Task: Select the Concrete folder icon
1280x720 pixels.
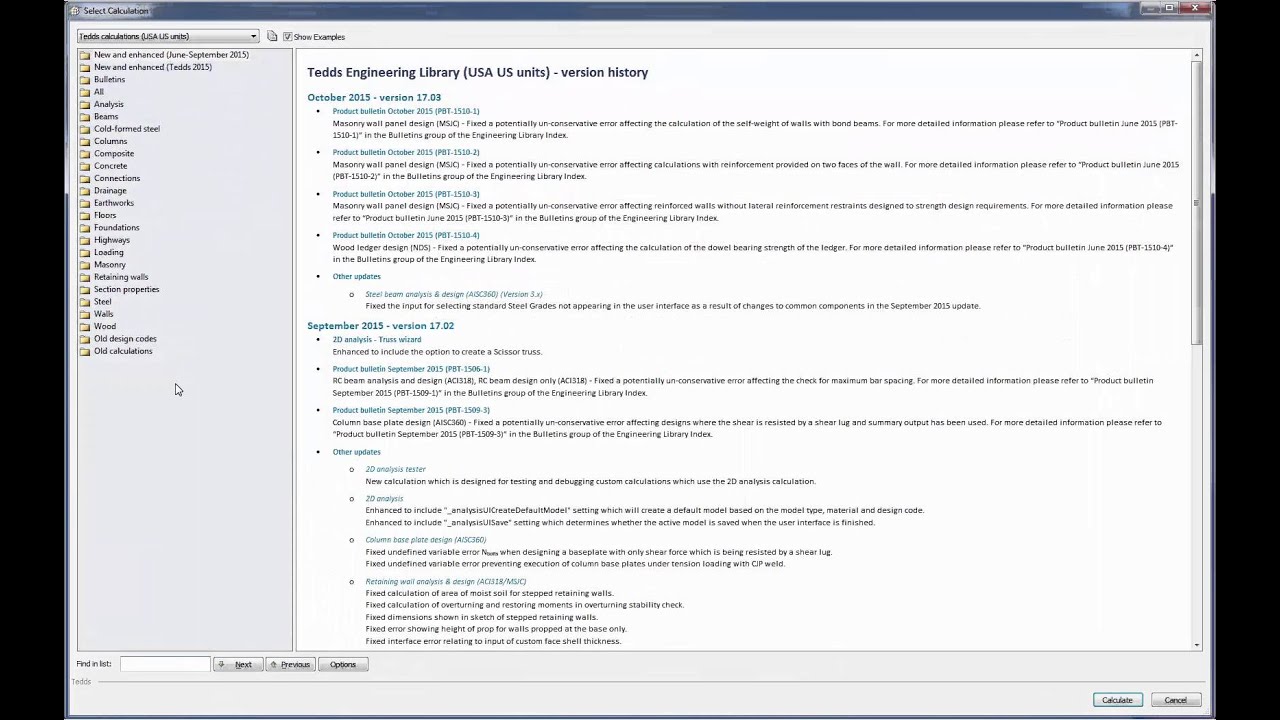Action: click(x=85, y=166)
